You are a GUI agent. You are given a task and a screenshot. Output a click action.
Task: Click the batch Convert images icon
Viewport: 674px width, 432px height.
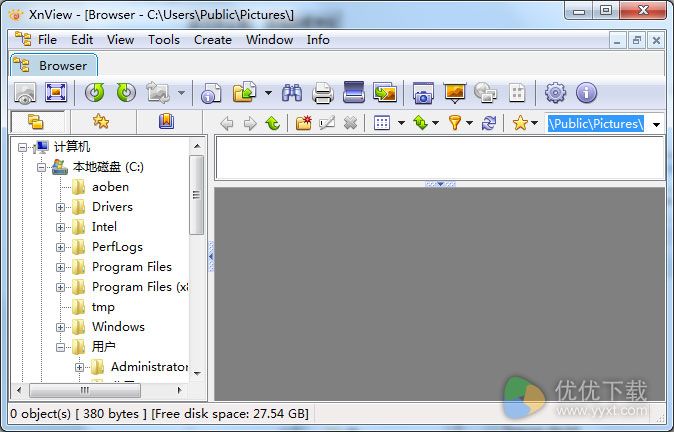[385, 92]
